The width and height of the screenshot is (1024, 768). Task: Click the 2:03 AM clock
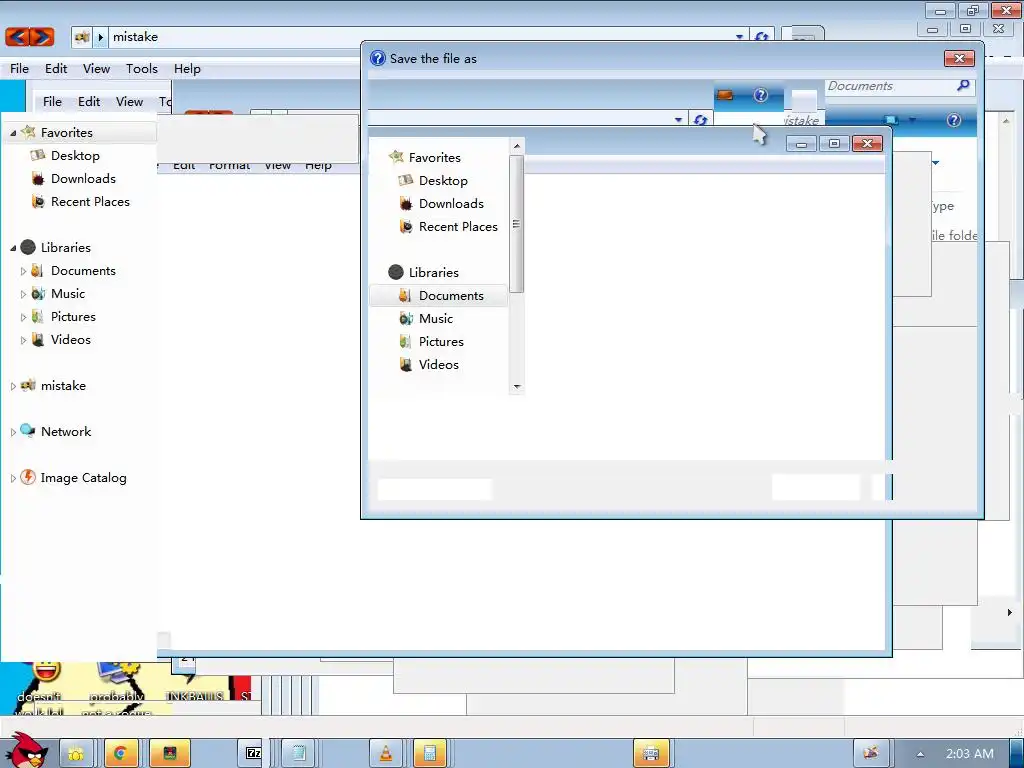(970, 754)
